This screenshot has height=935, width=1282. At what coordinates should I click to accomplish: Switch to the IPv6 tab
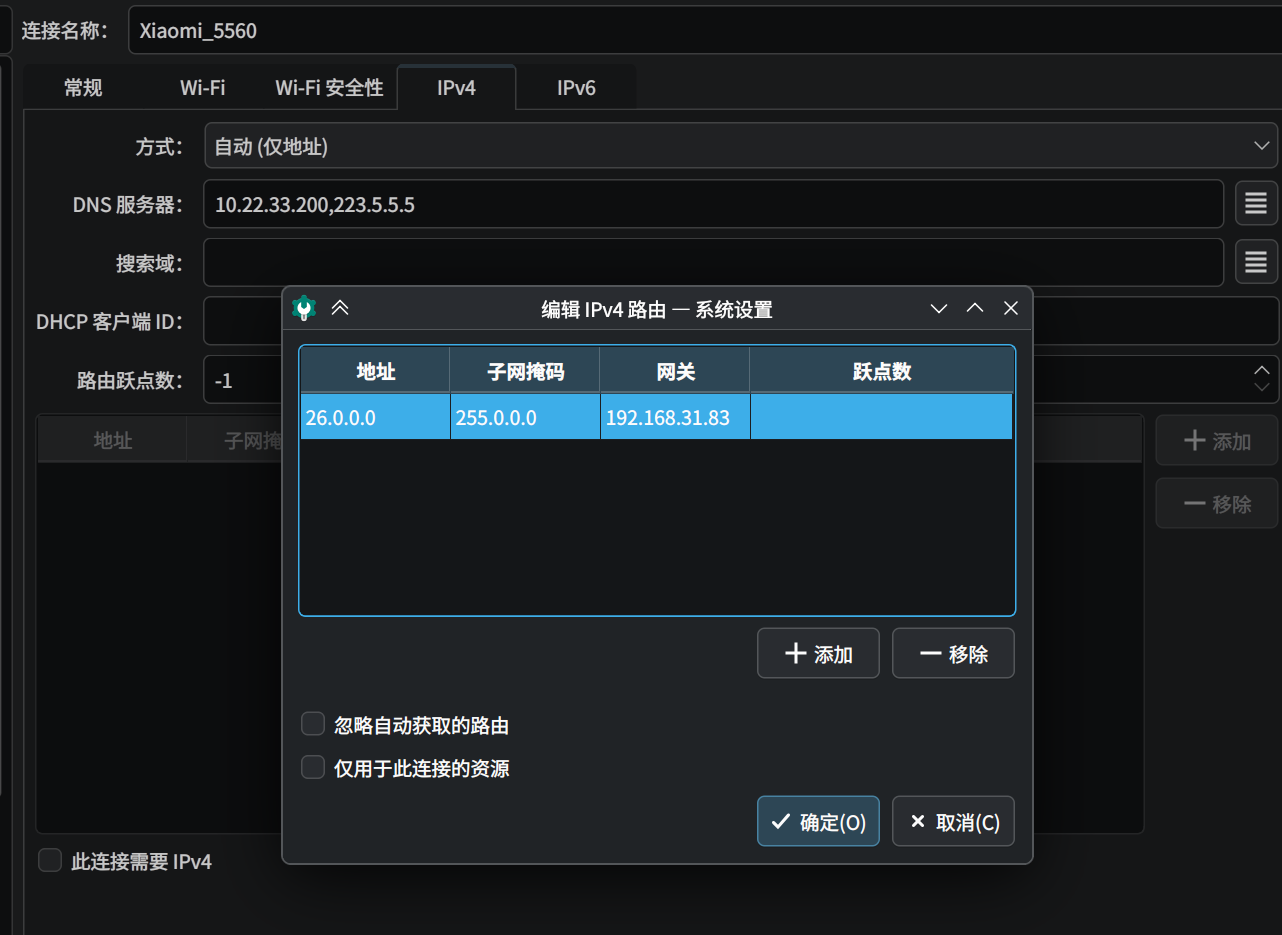point(577,88)
